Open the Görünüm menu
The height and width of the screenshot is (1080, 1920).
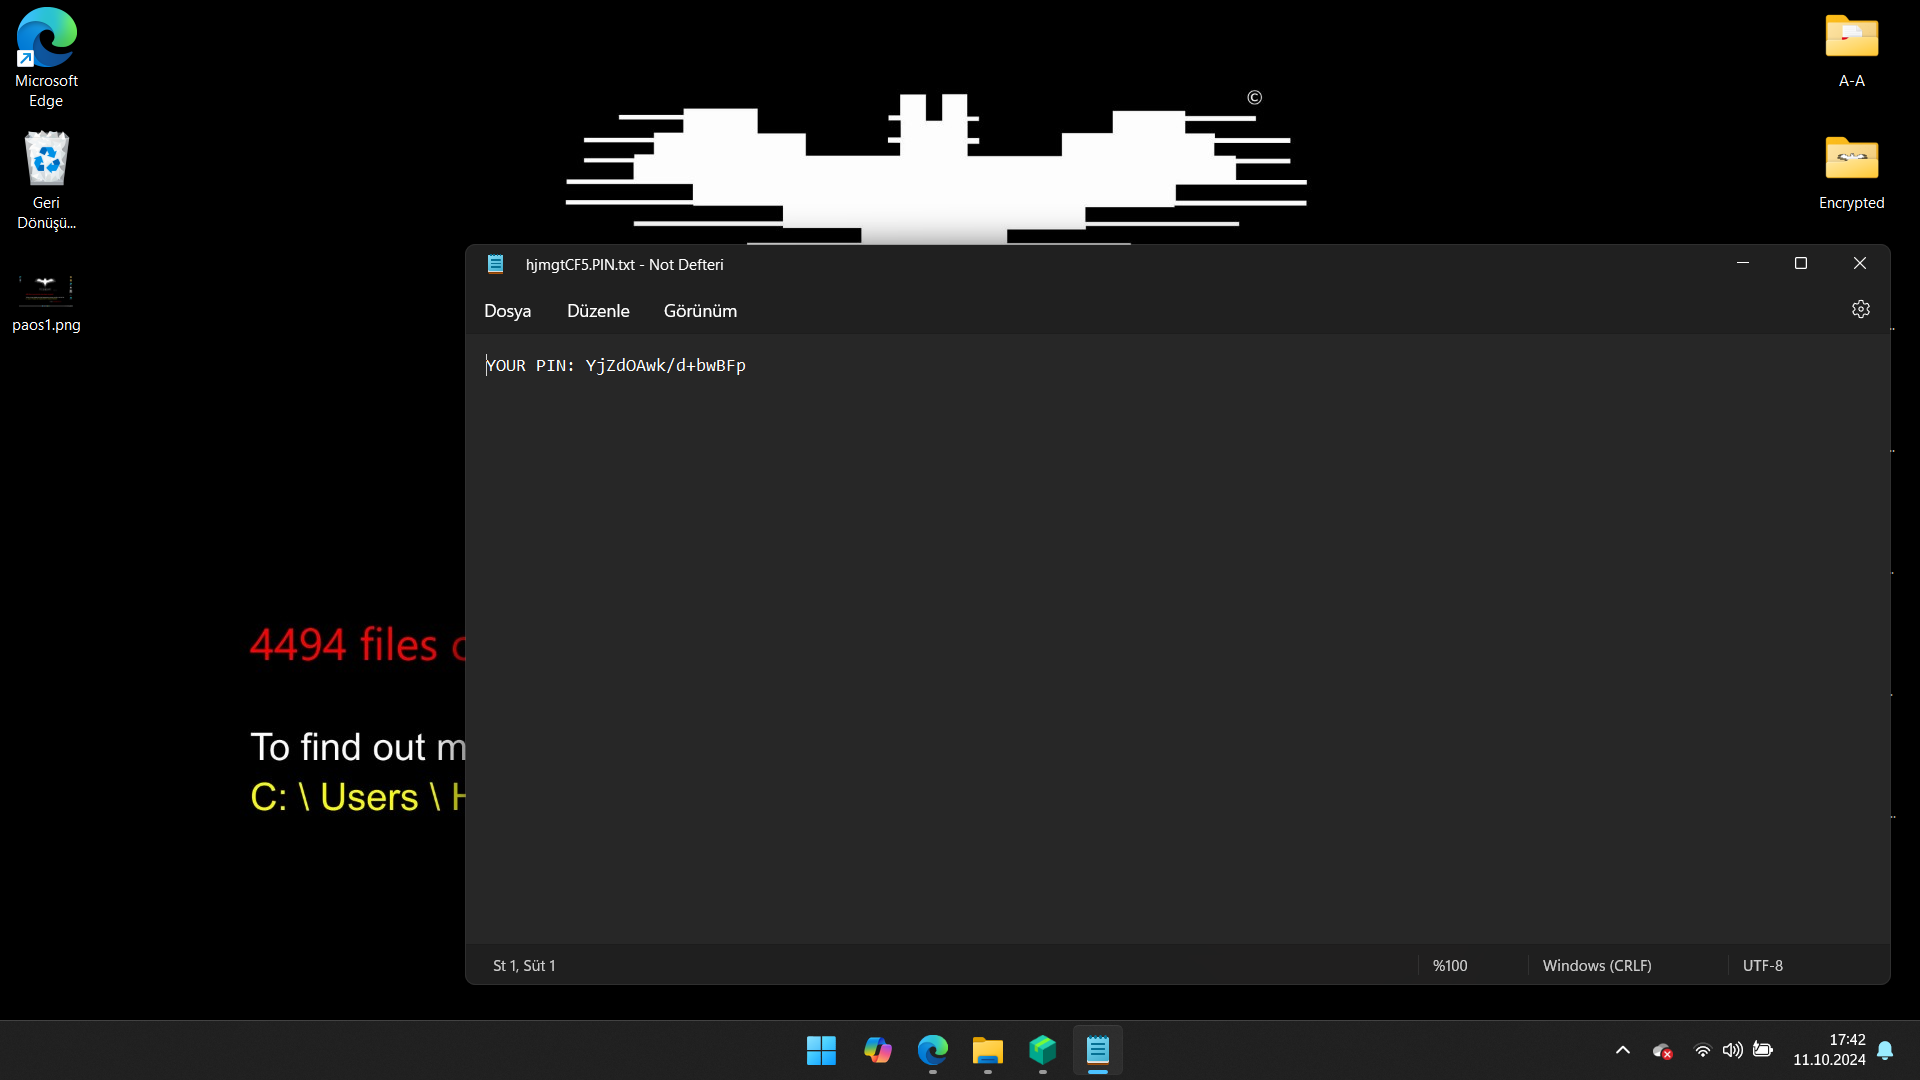(700, 311)
